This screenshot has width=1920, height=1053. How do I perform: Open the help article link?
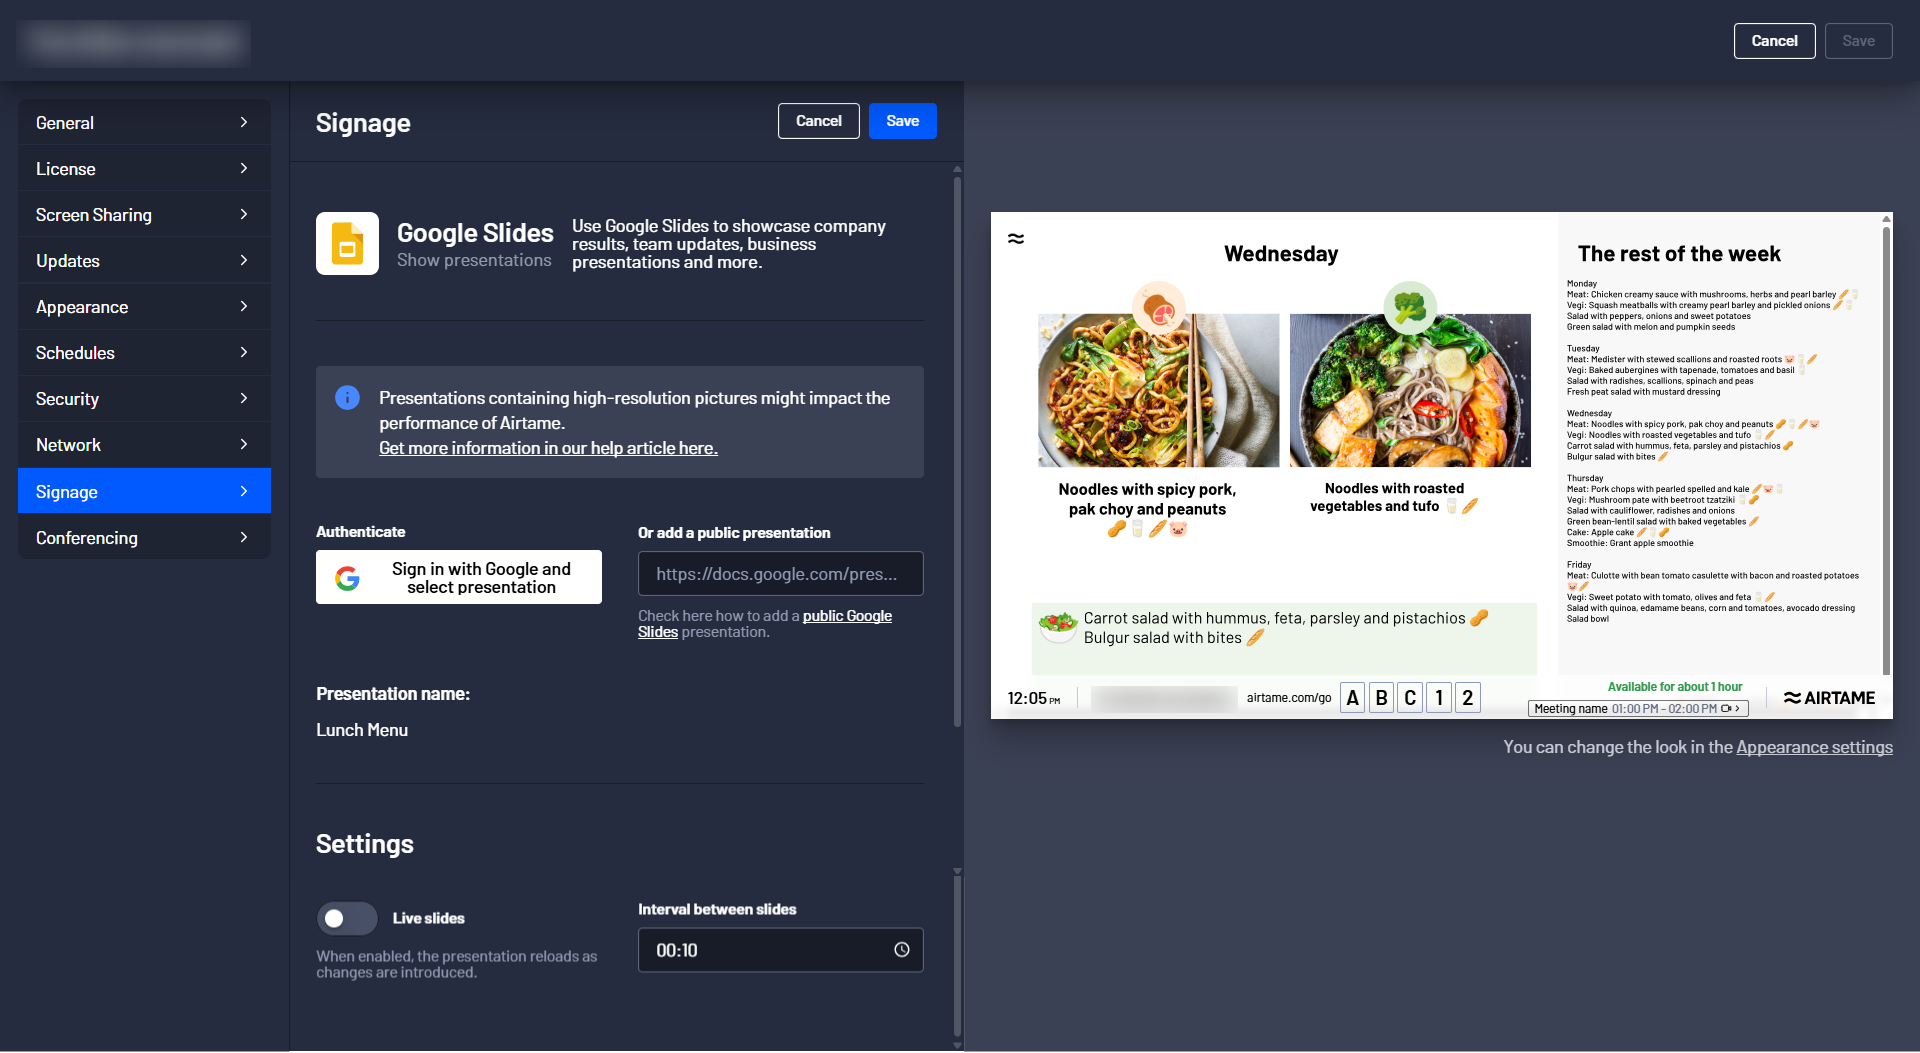point(548,448)
